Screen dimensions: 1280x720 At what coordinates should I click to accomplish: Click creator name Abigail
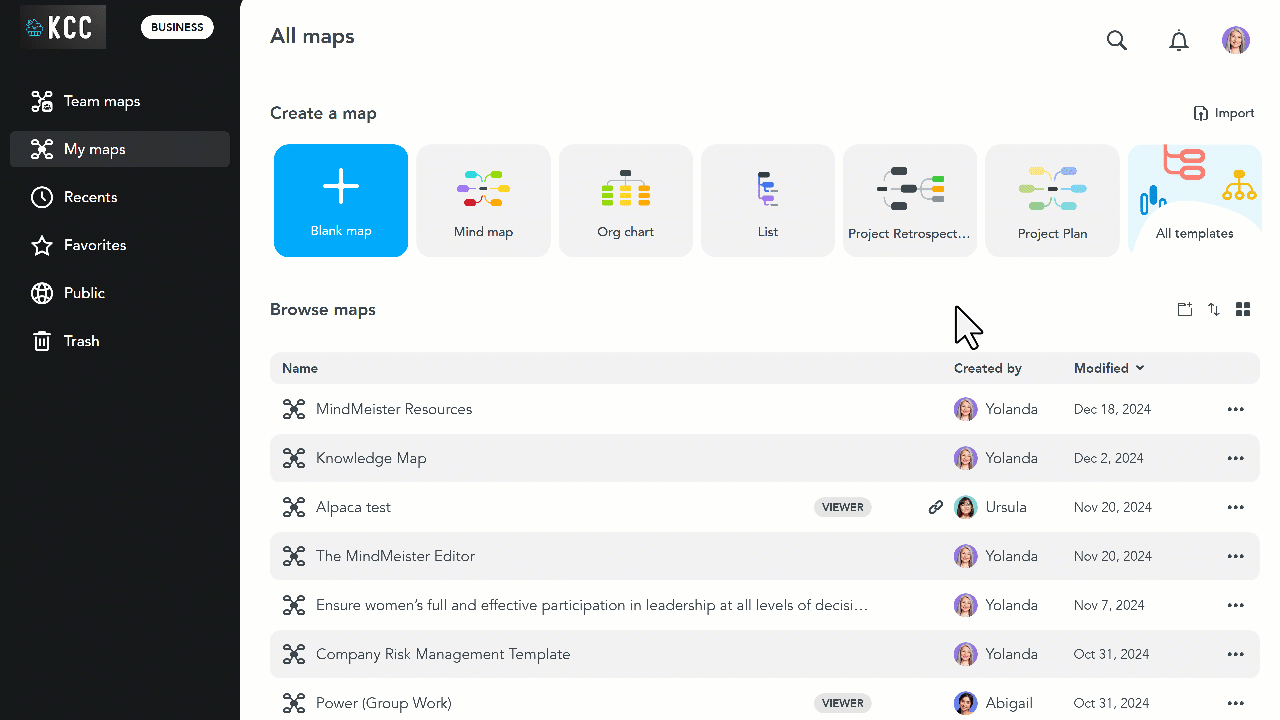[1008, 703]
